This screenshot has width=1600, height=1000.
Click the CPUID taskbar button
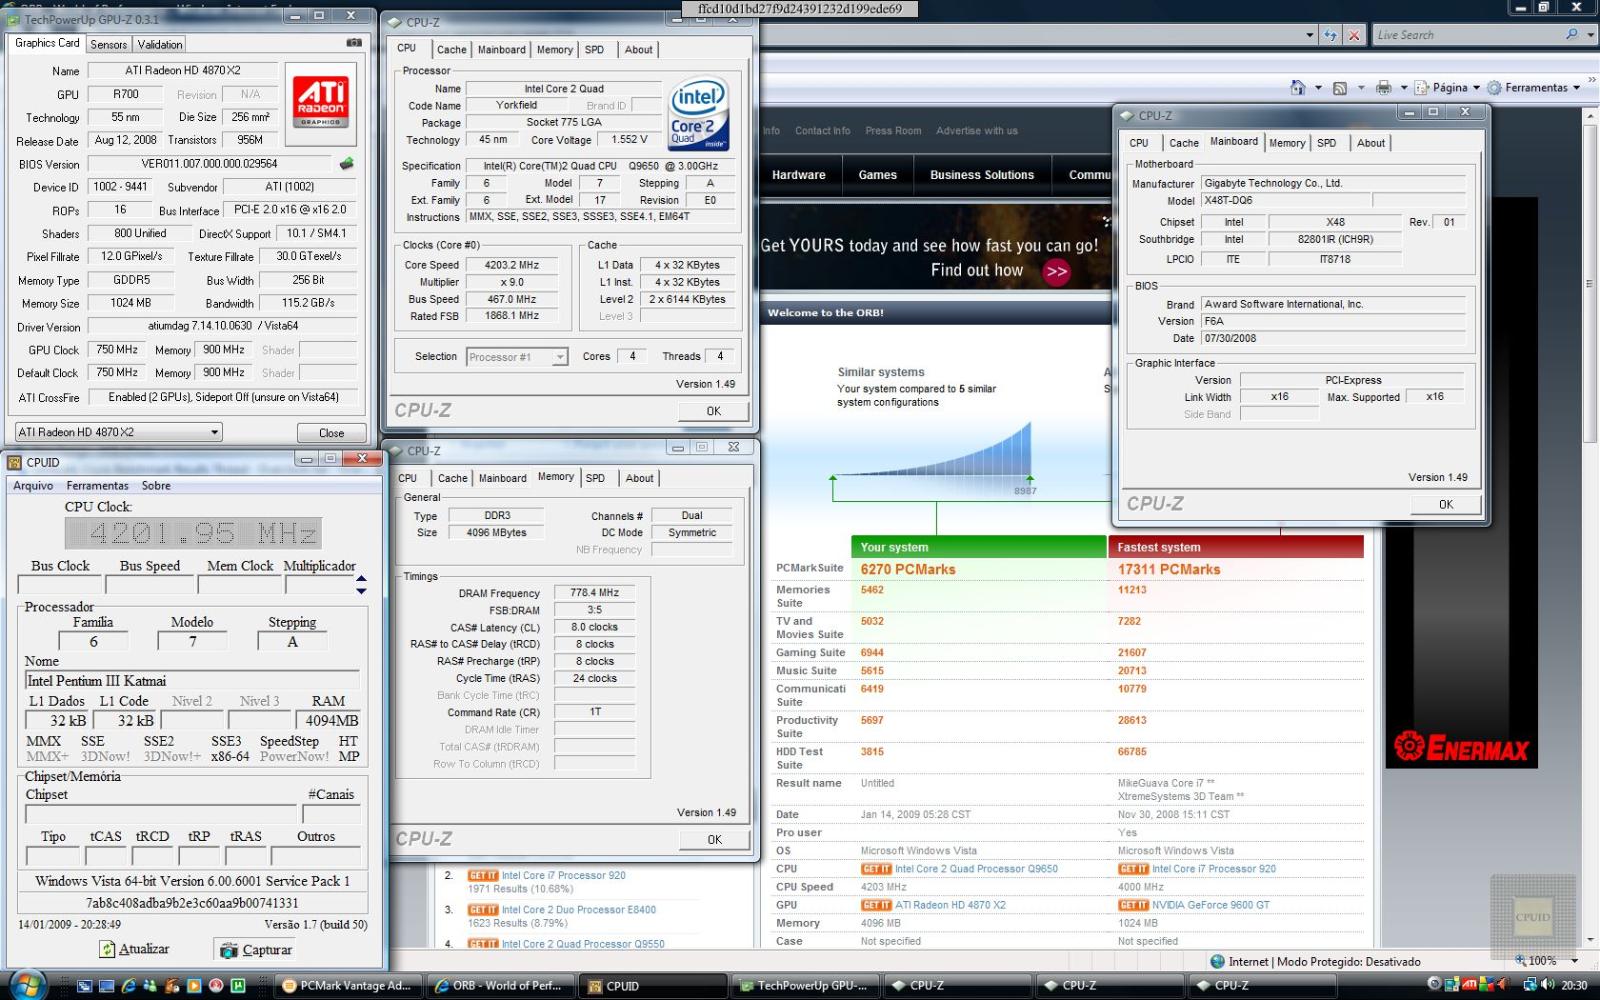[x=652, y=986]
